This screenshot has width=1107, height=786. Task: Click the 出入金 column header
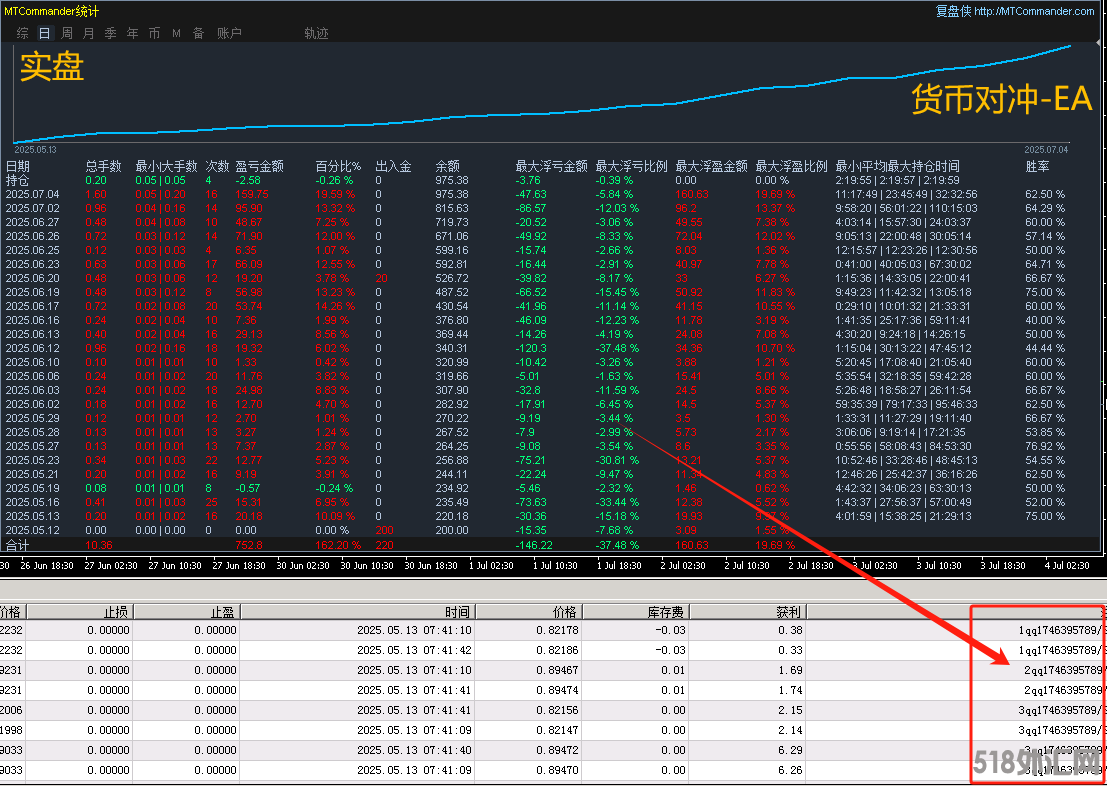pos(393,167)
